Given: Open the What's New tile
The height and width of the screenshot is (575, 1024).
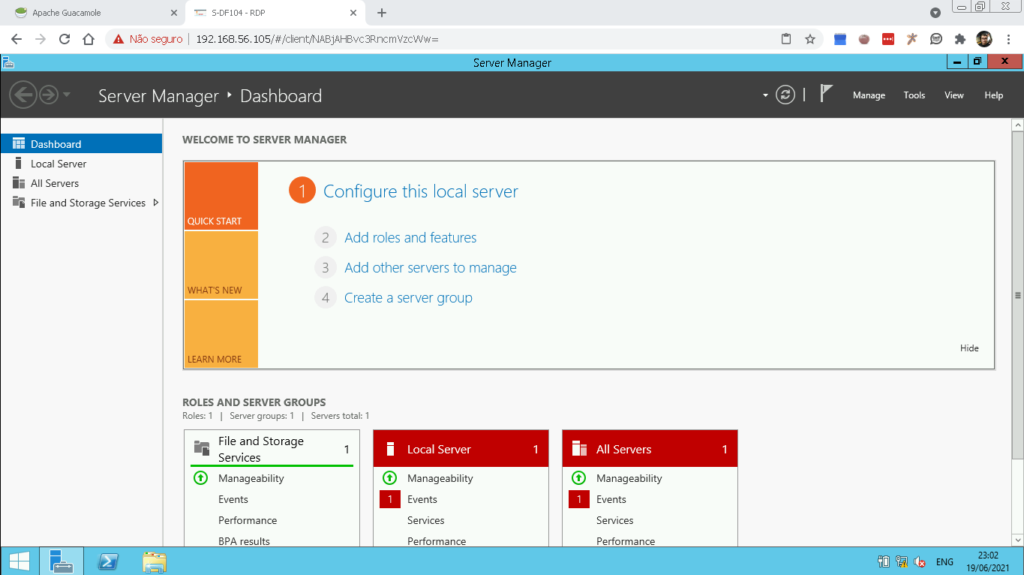Looking at the screenshot, I should 221,265.
